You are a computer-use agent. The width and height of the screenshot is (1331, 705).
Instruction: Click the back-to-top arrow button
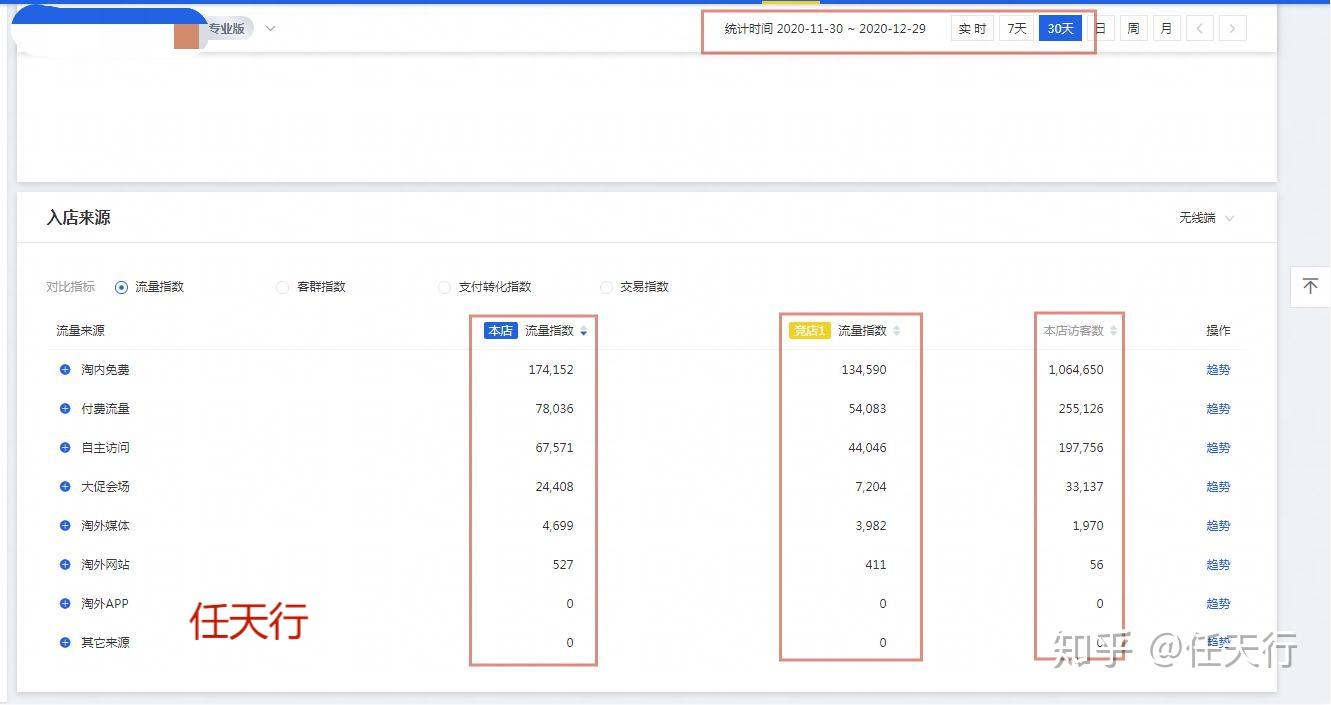(x=1310, y=287)
